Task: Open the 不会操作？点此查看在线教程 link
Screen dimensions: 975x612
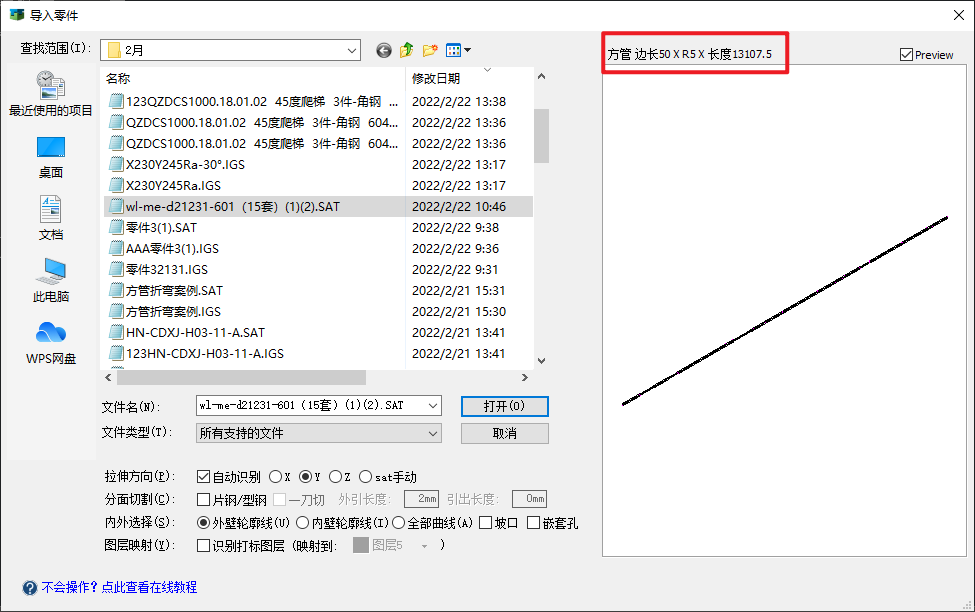Action: [119, 587]
